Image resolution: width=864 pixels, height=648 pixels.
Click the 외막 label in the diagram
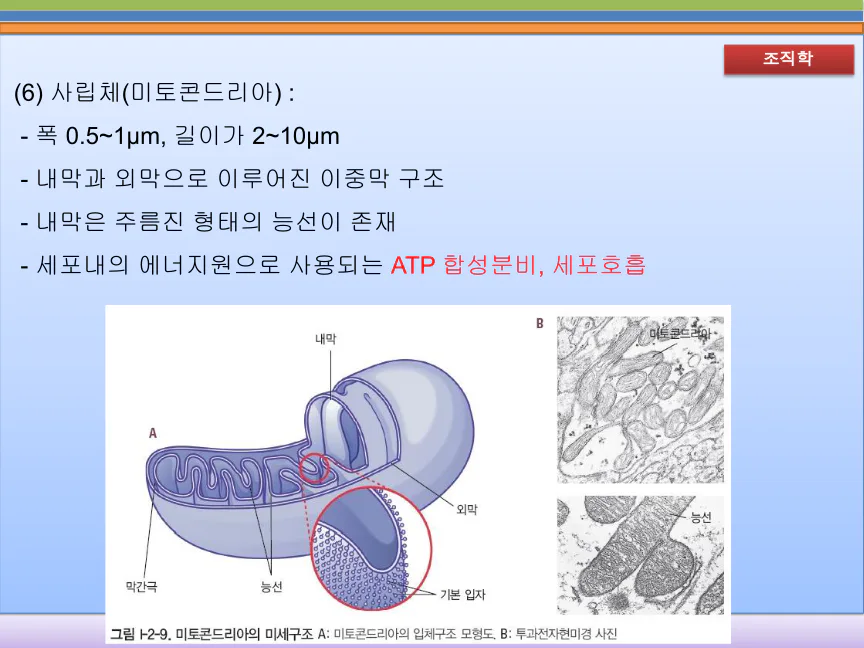[466, 509]
